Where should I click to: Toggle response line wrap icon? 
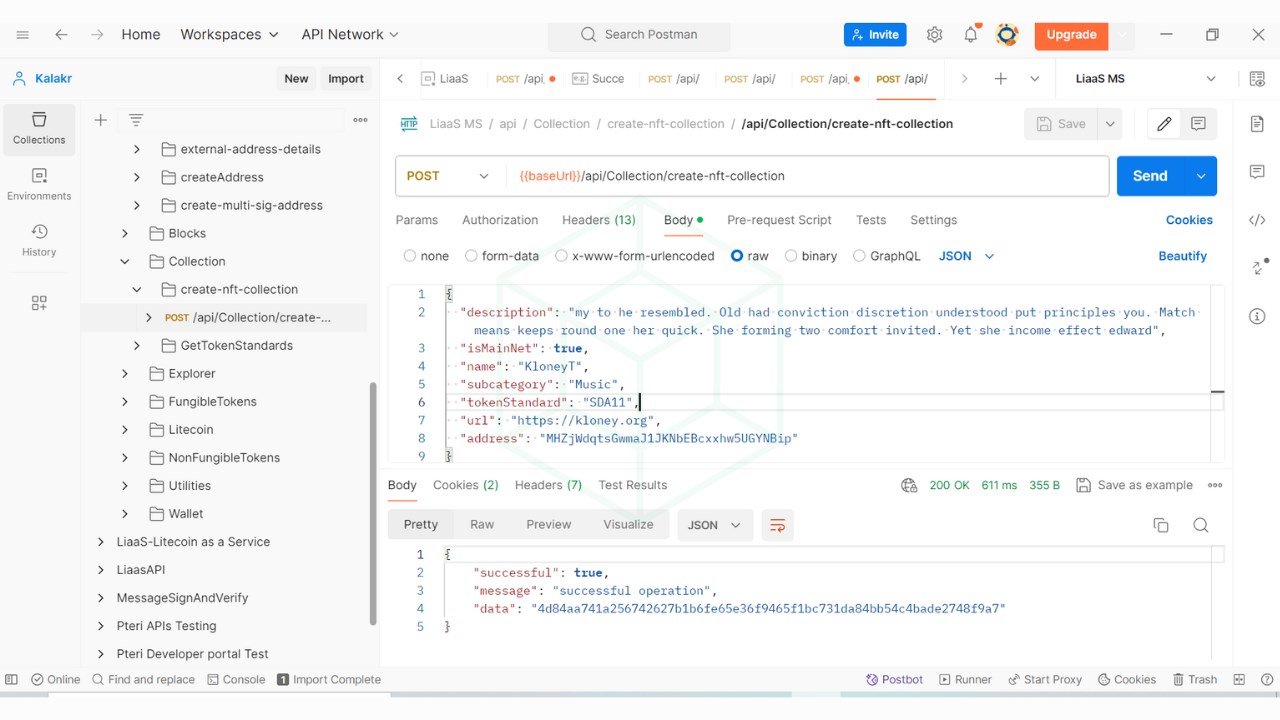(x=777, y=525)
